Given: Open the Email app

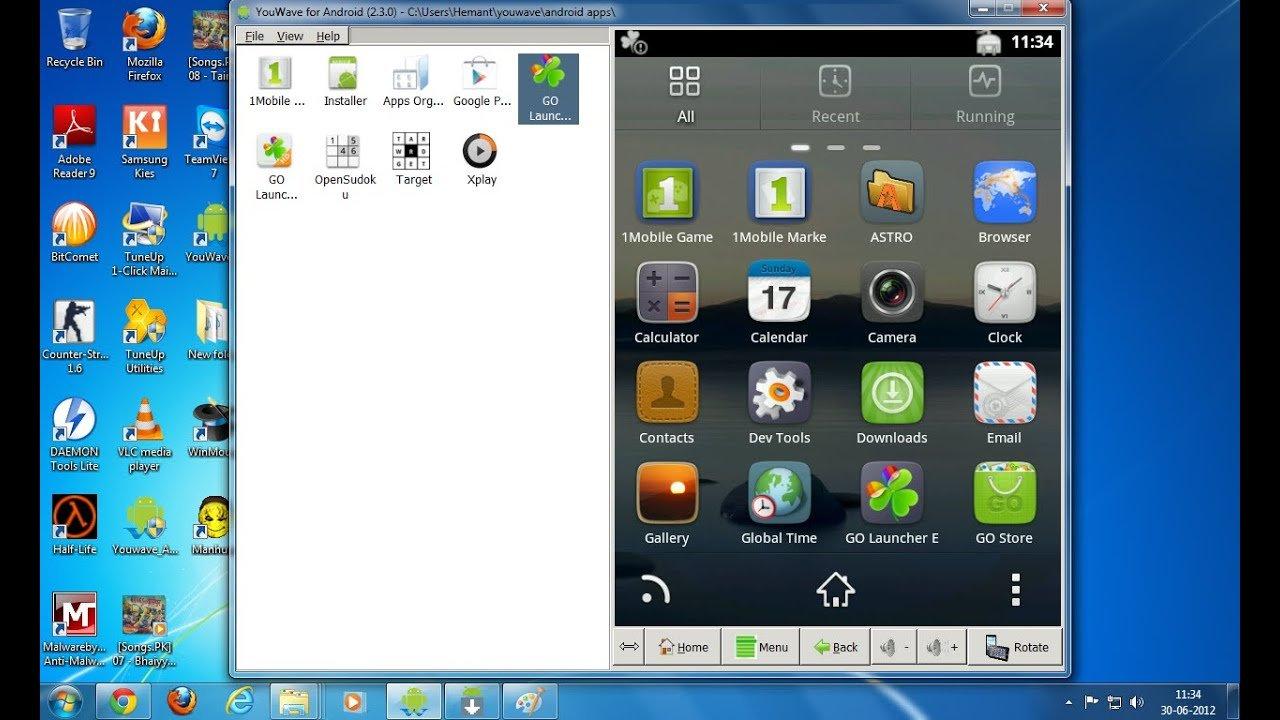Looking at the screenshot, I should pyautogui.click(x=1003, y=393).
